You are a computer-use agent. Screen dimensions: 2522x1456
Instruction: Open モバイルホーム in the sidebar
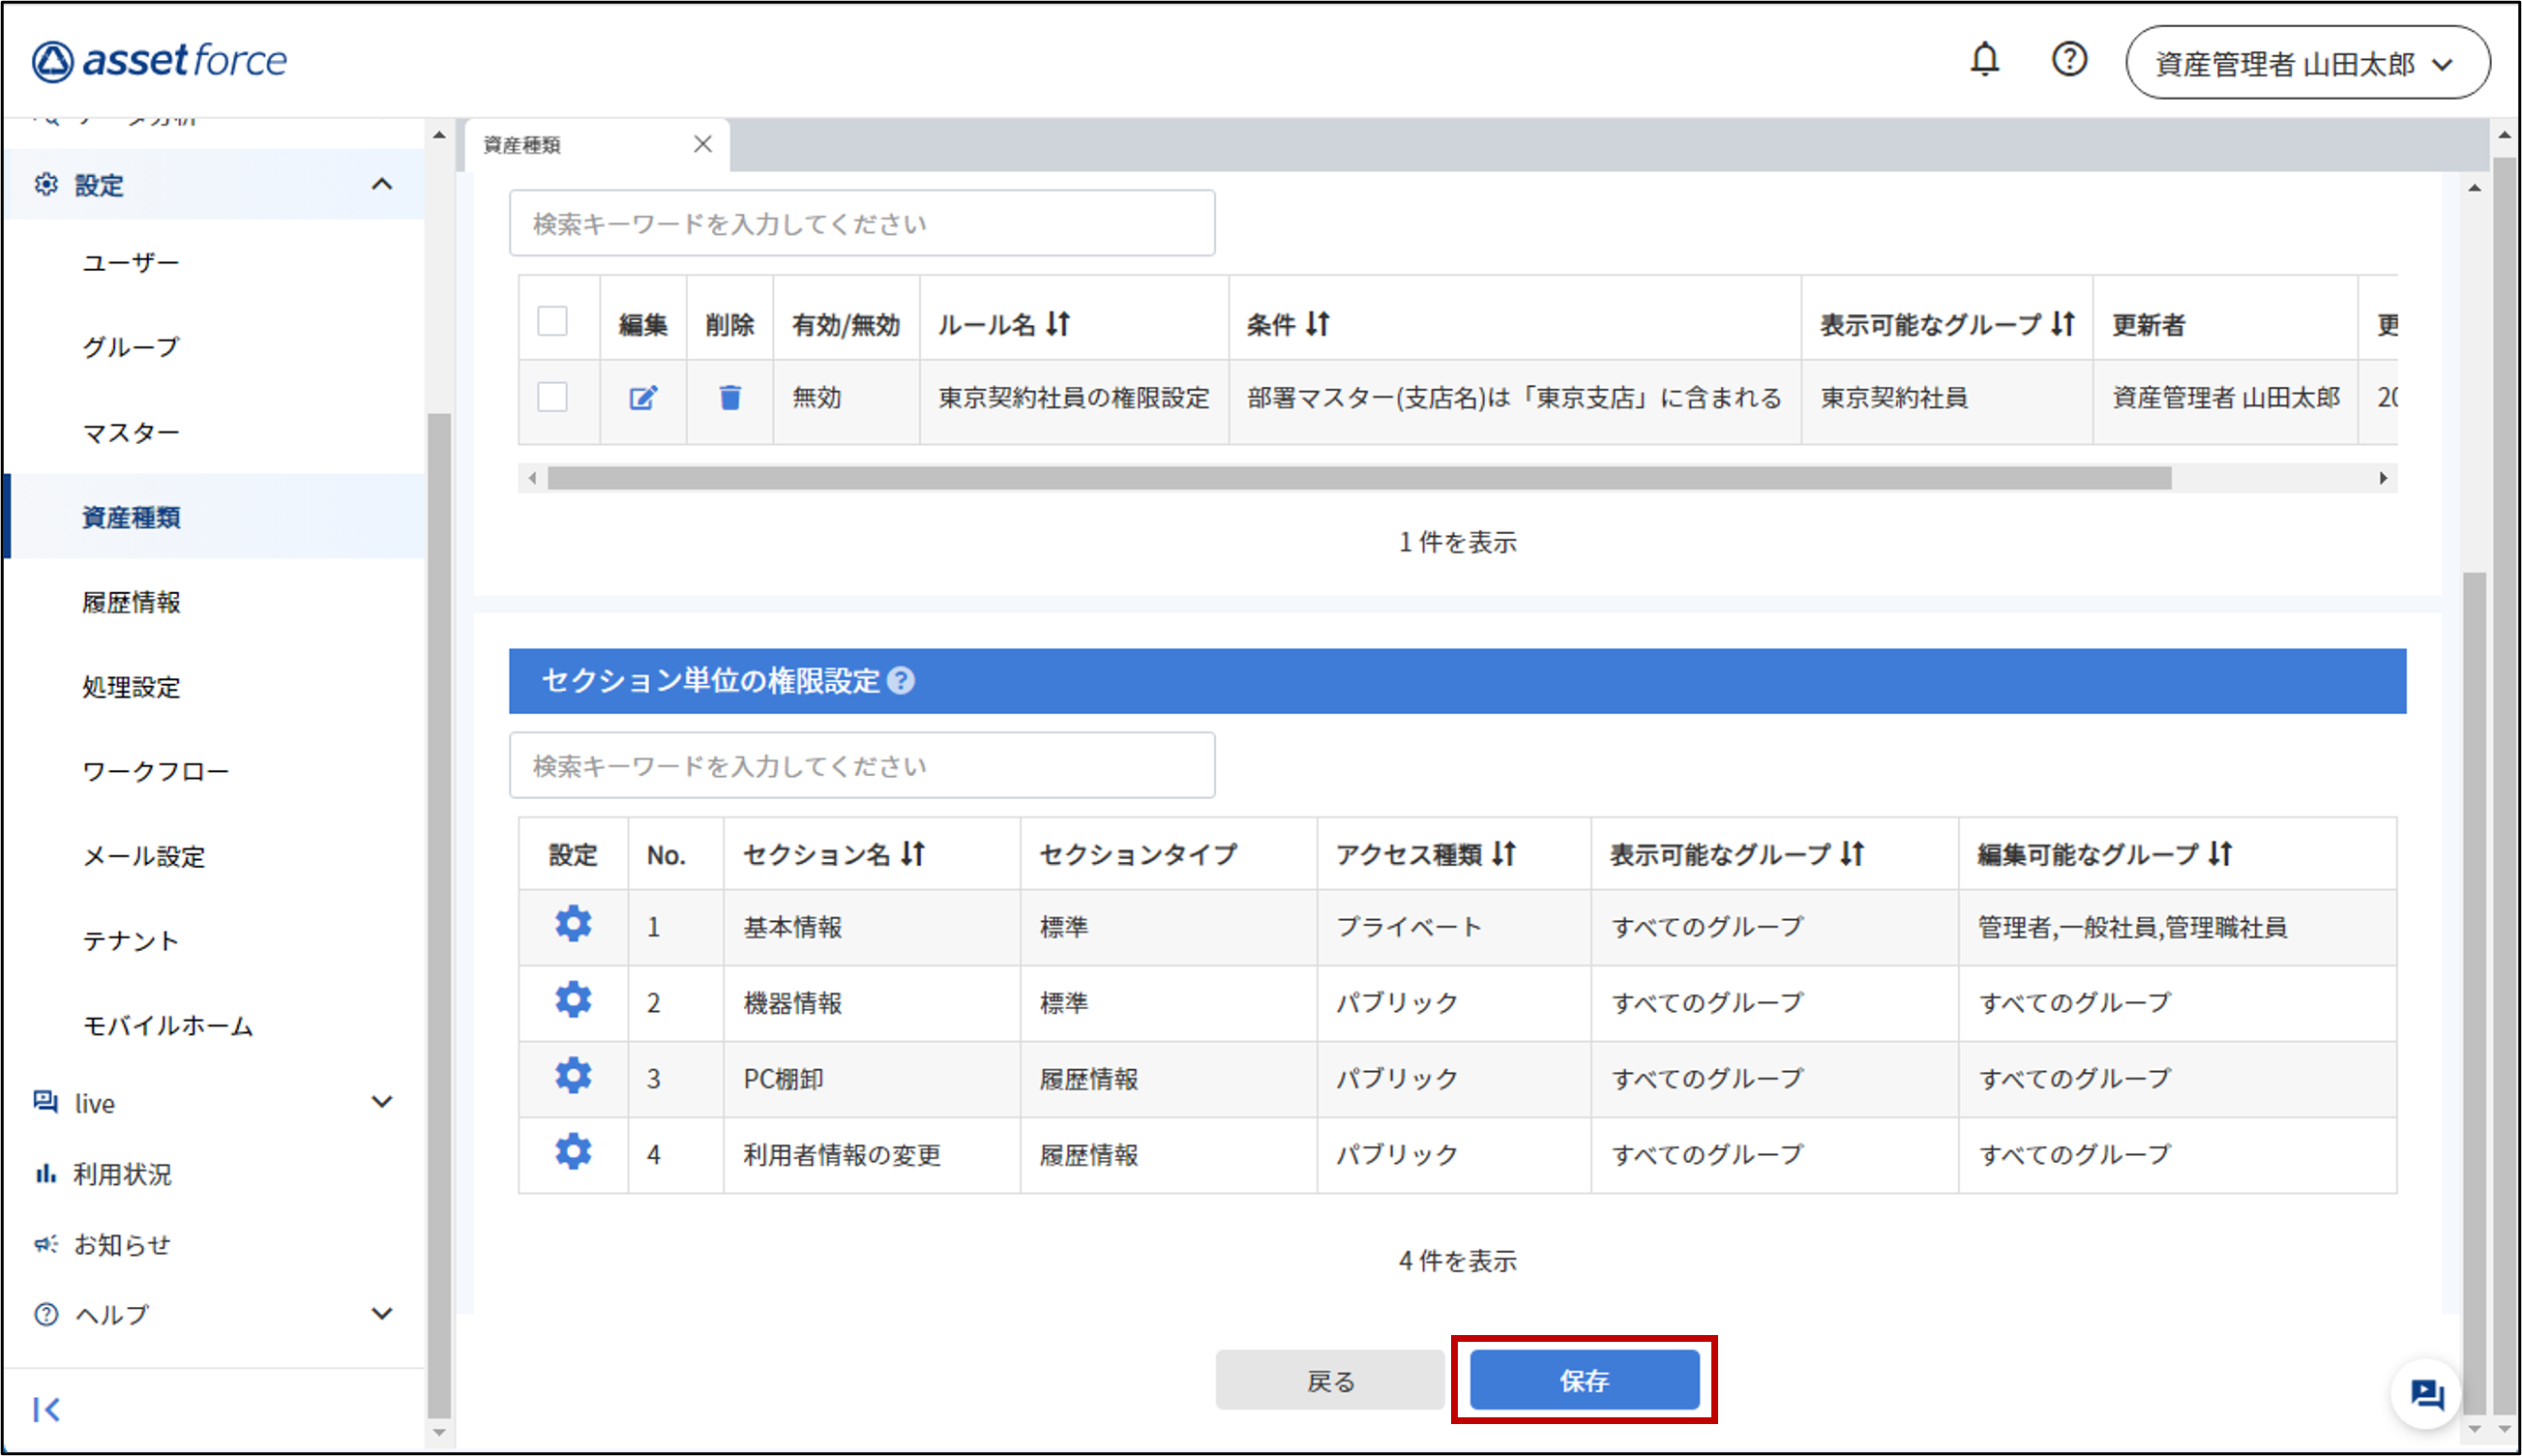point(168,1025)
